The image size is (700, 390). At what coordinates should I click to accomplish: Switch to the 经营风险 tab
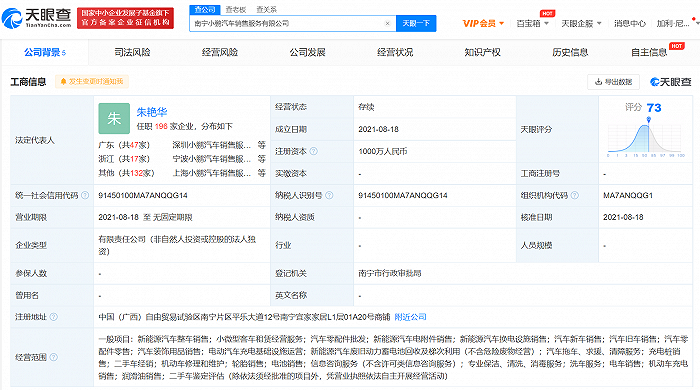220,52
